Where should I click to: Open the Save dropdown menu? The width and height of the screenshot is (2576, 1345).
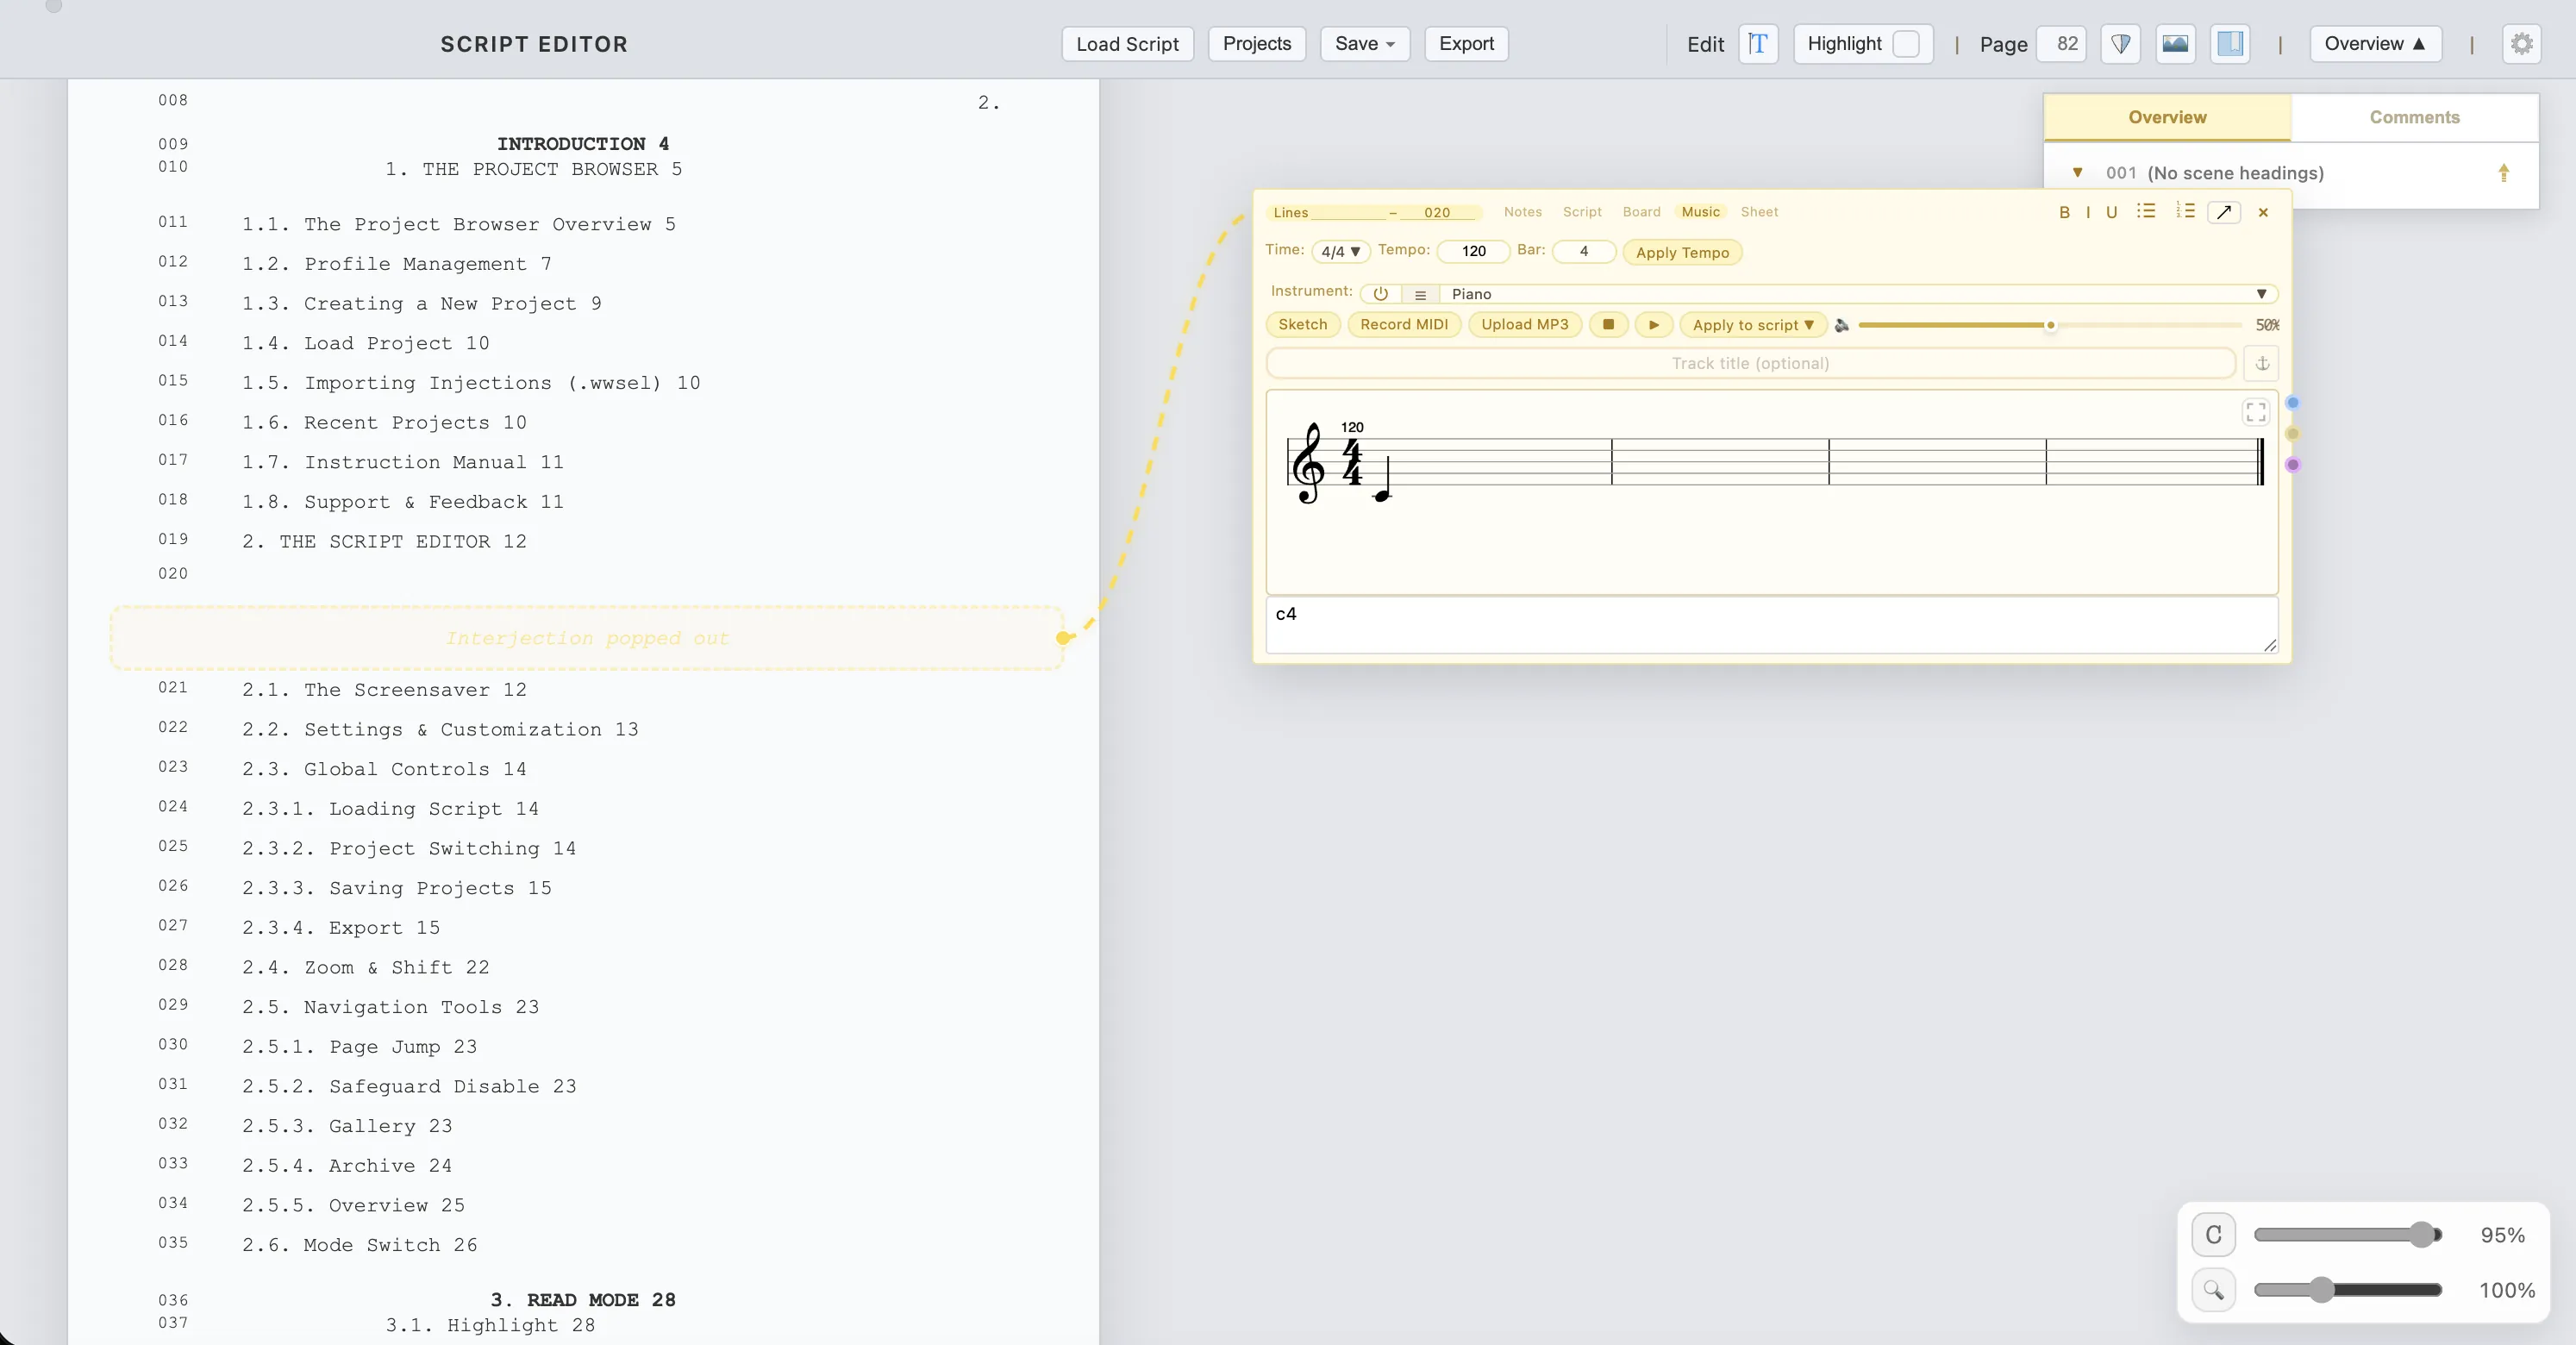point(1364,44)
